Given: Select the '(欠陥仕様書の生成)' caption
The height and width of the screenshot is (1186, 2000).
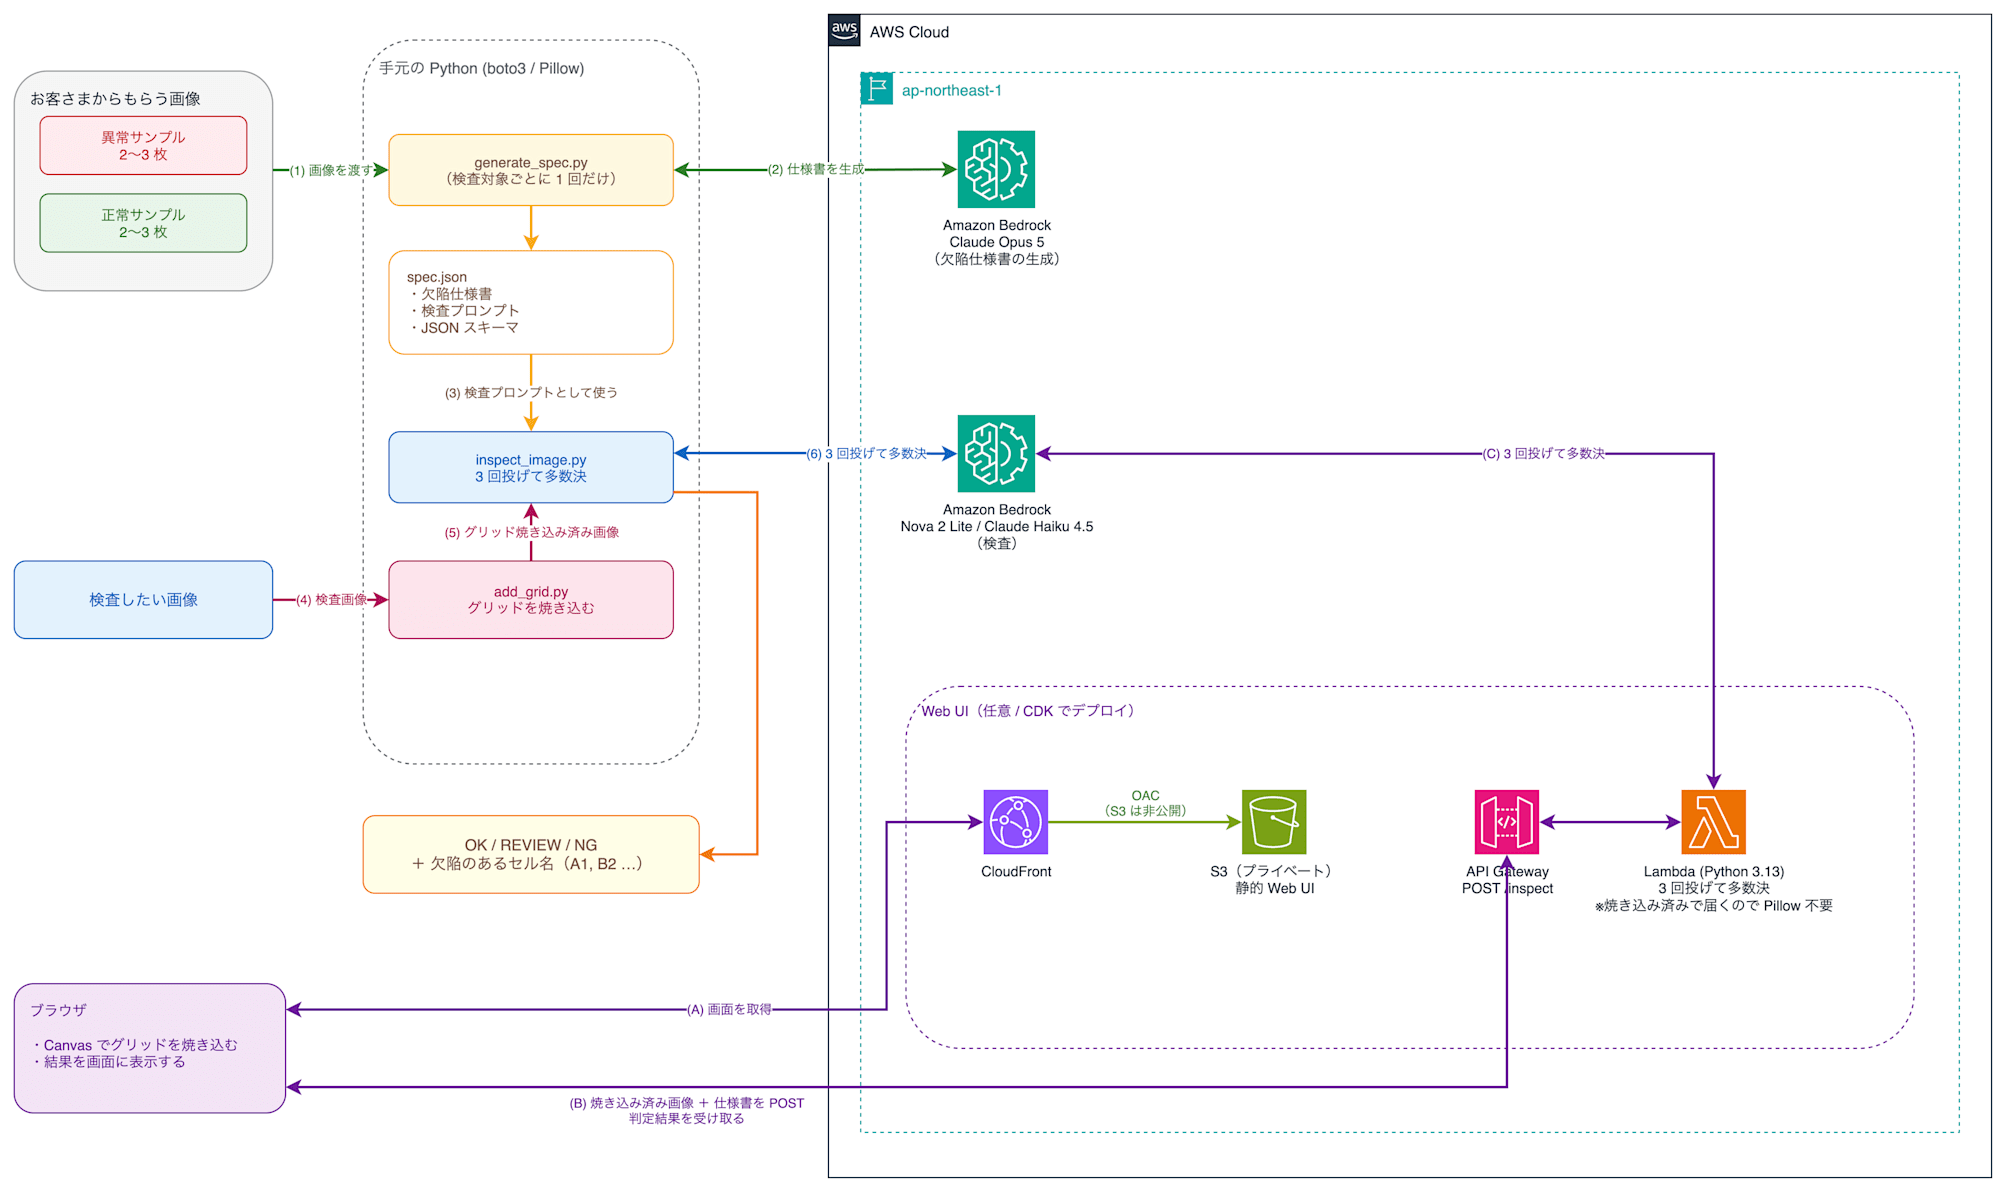Looking at the screenshot, I should tap(996, 259).
